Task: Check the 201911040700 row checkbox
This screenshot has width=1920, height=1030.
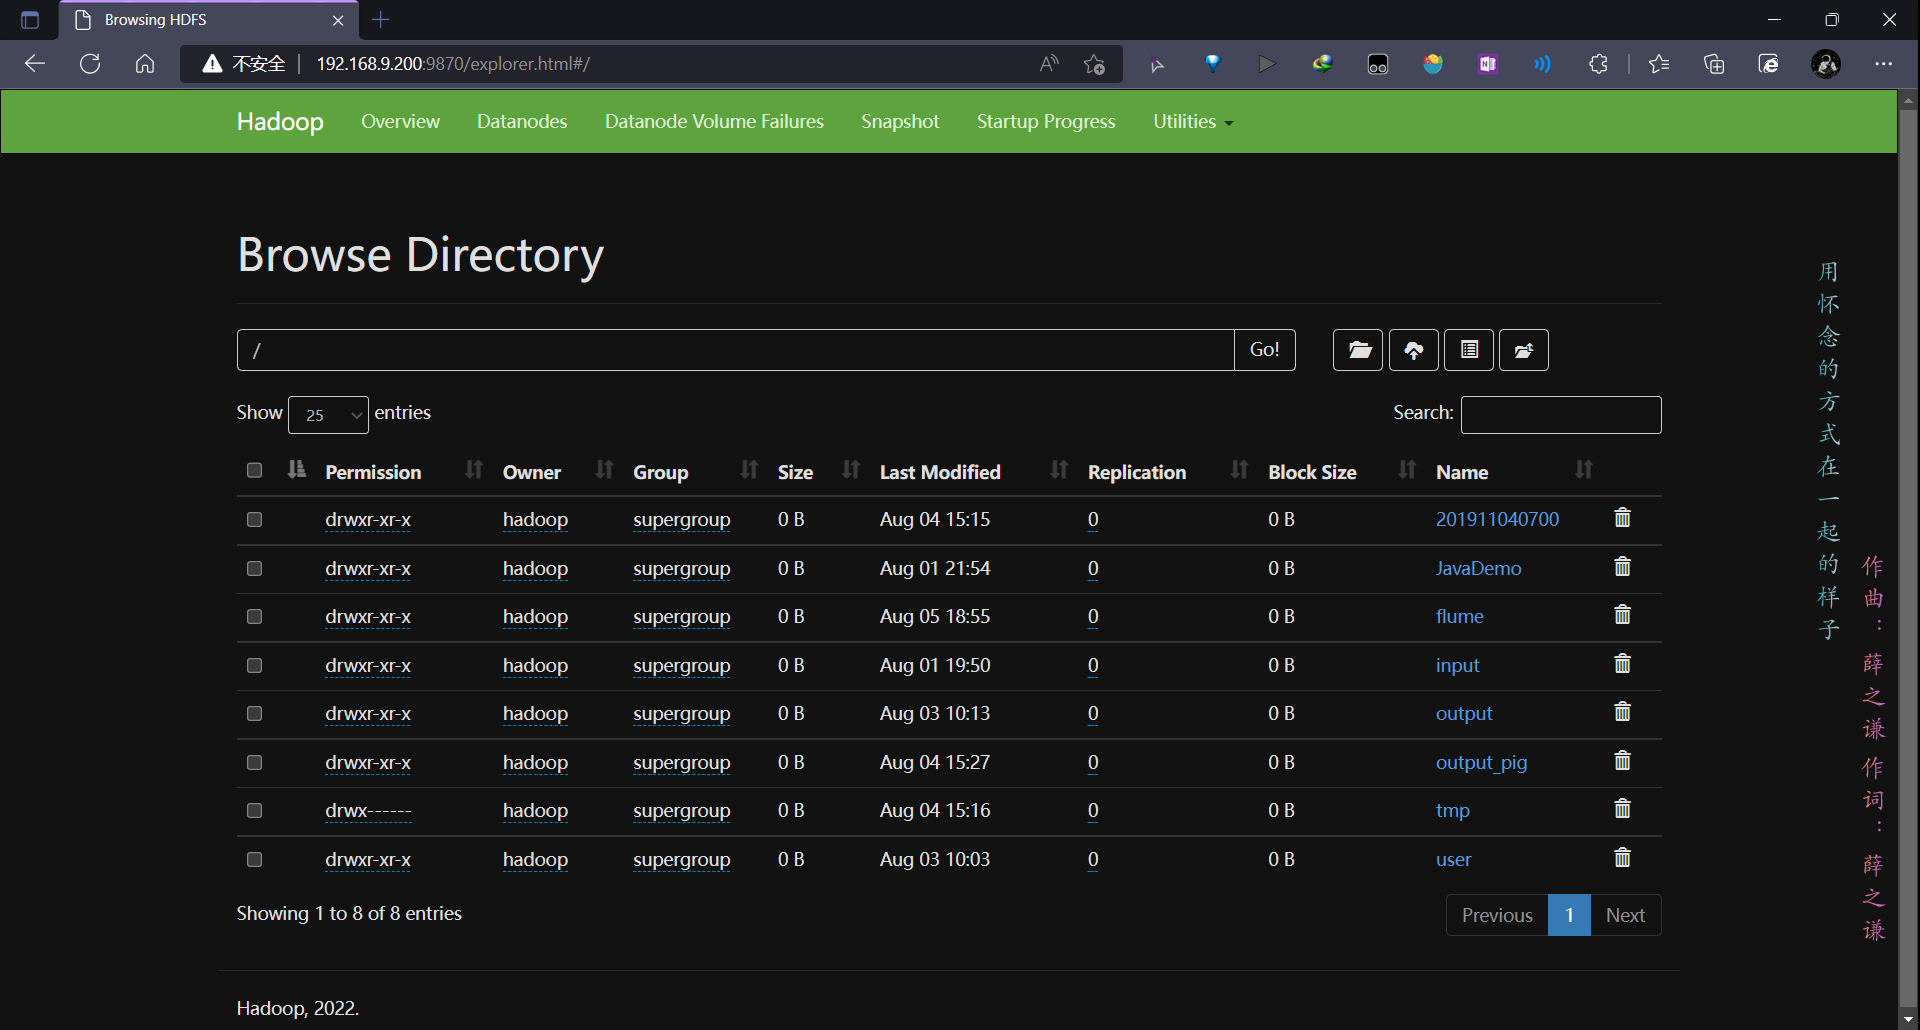Action: (x=254, y=520)
